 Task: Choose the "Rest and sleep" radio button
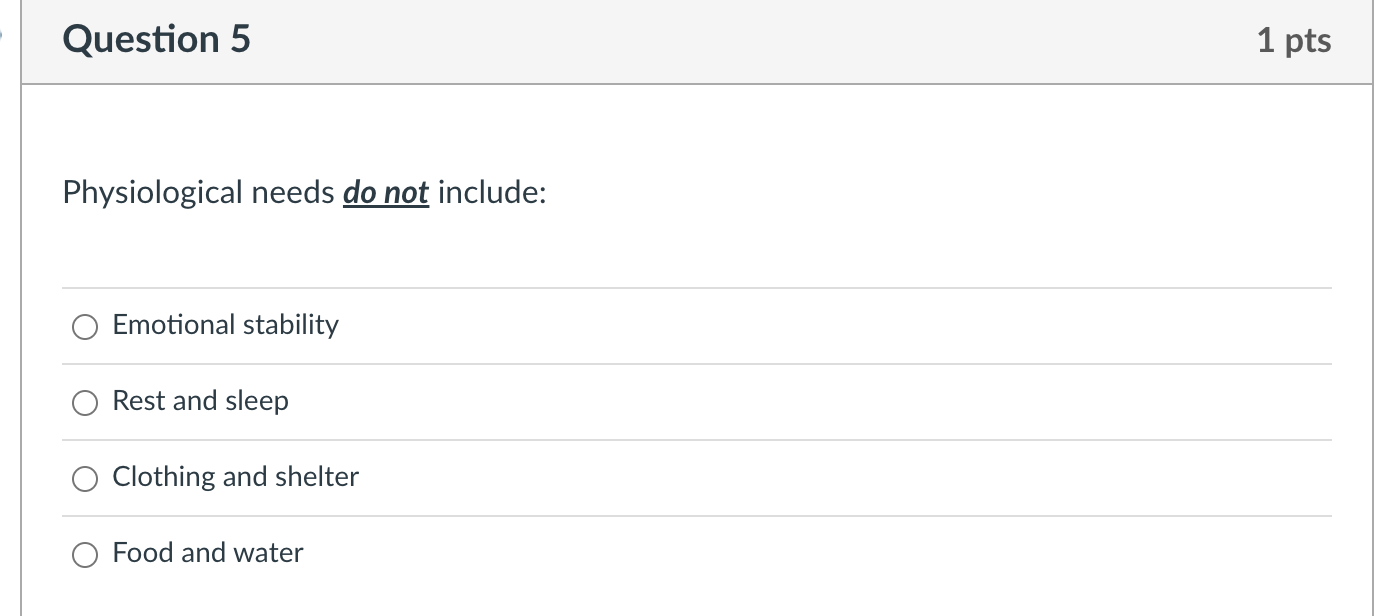(x=85, y=403)
